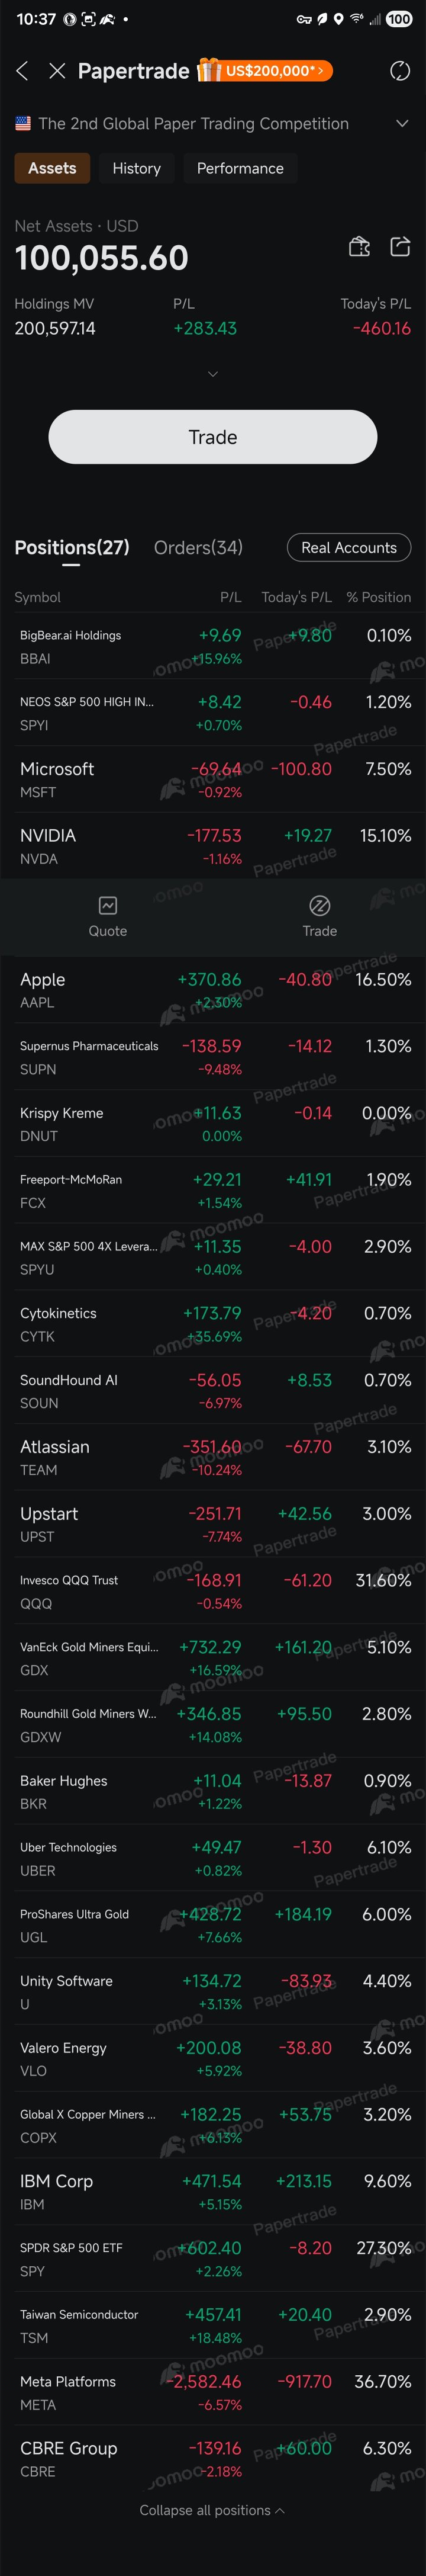Switch to Real Accounts
The image size is (426, 2576).
pos(349,547)
